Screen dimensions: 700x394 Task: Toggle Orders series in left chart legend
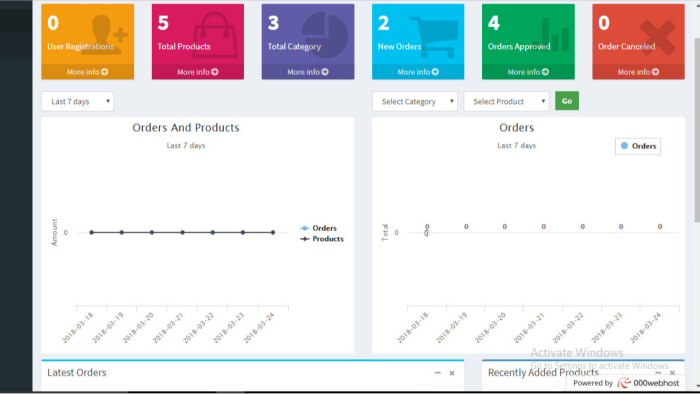[319, 228]
